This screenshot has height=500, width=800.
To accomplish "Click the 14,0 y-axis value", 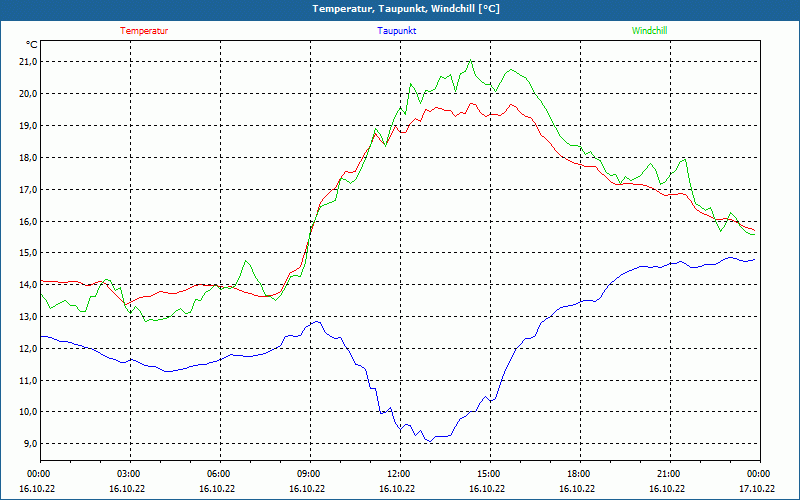I will coord(28,285).
